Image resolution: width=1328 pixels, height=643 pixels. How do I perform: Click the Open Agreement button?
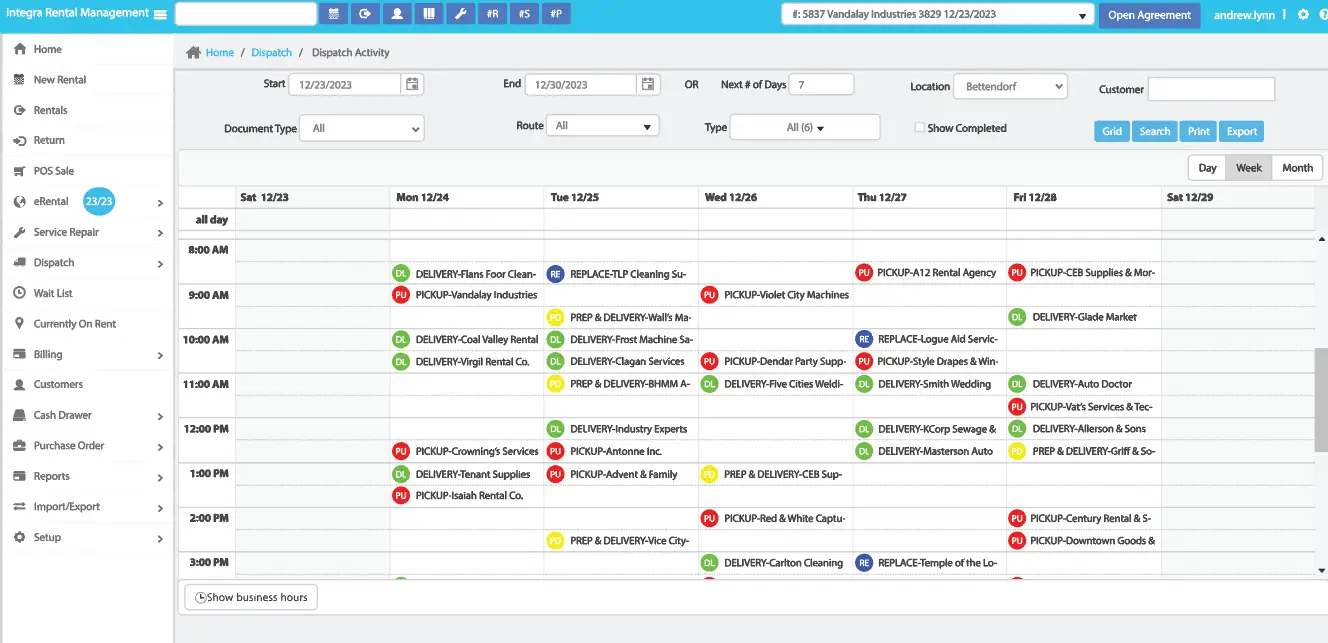click(x=1149, y=15)
